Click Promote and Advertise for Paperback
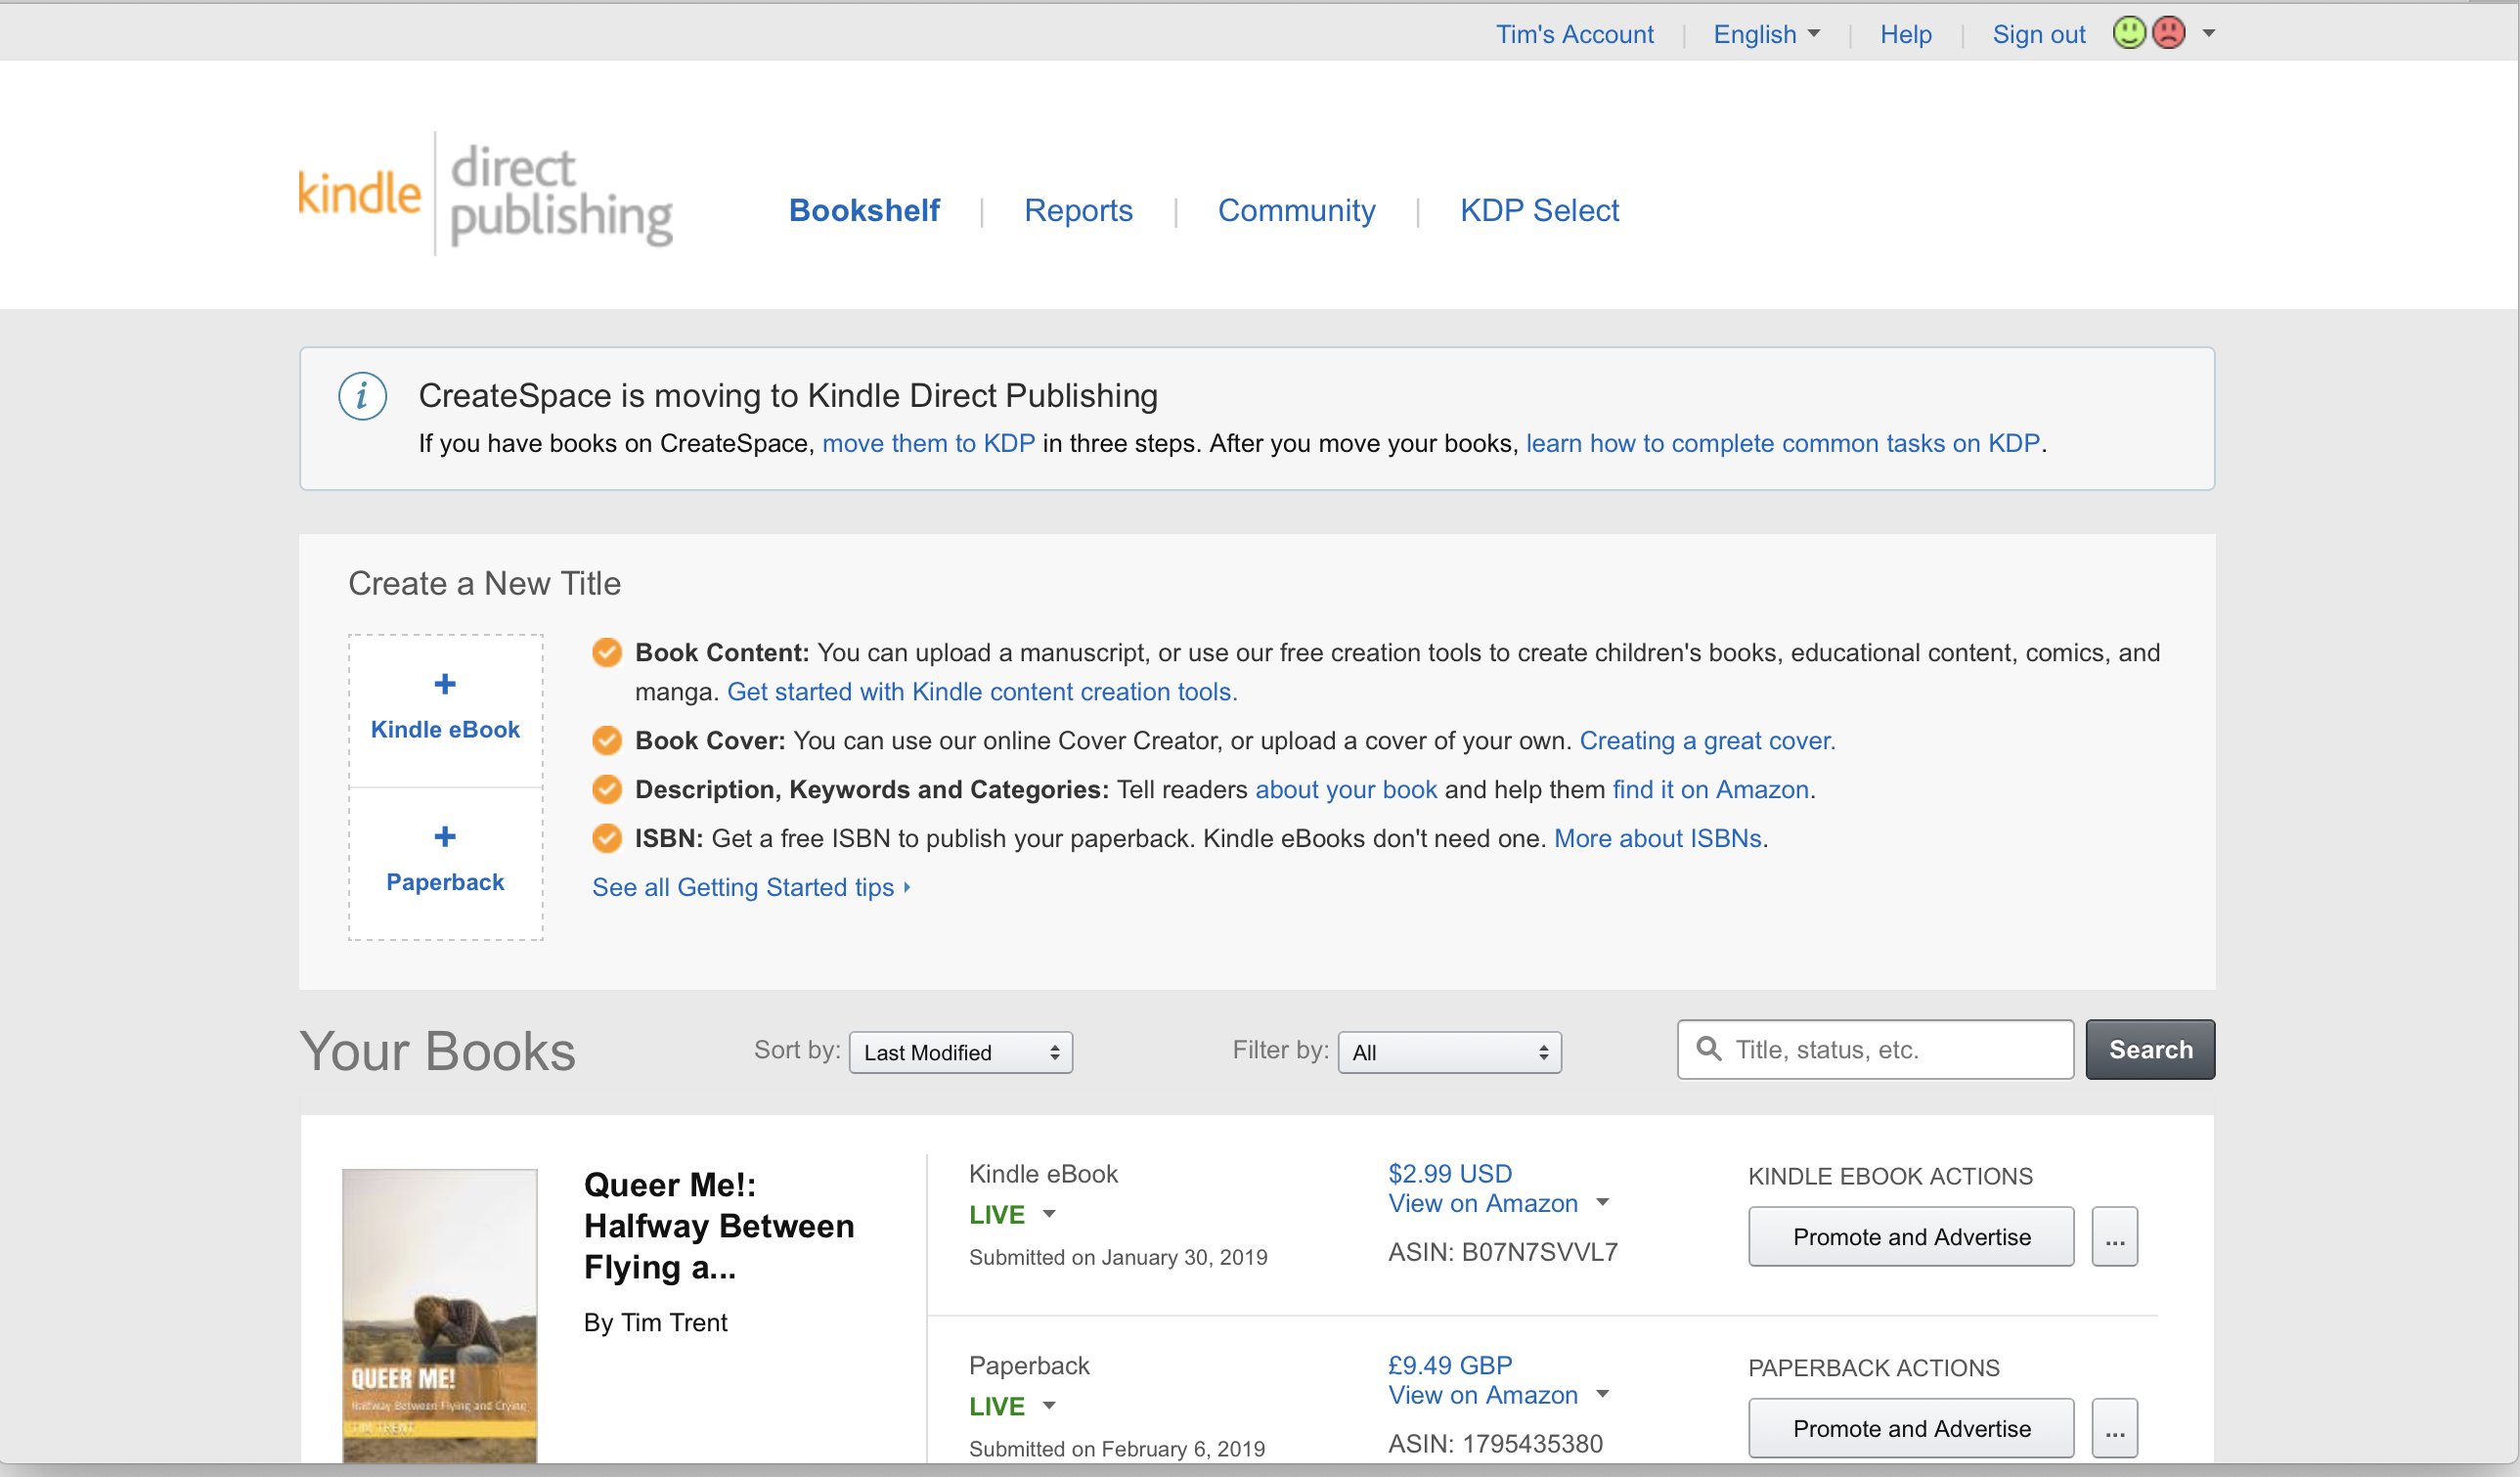Viewport: 2520px width, 1477px height. (1911, 1428)
